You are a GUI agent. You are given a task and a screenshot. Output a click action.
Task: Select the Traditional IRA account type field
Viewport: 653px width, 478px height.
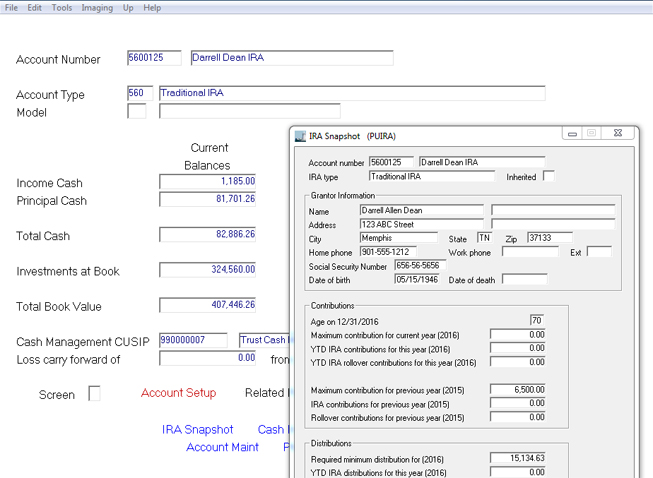coord(352,92)
